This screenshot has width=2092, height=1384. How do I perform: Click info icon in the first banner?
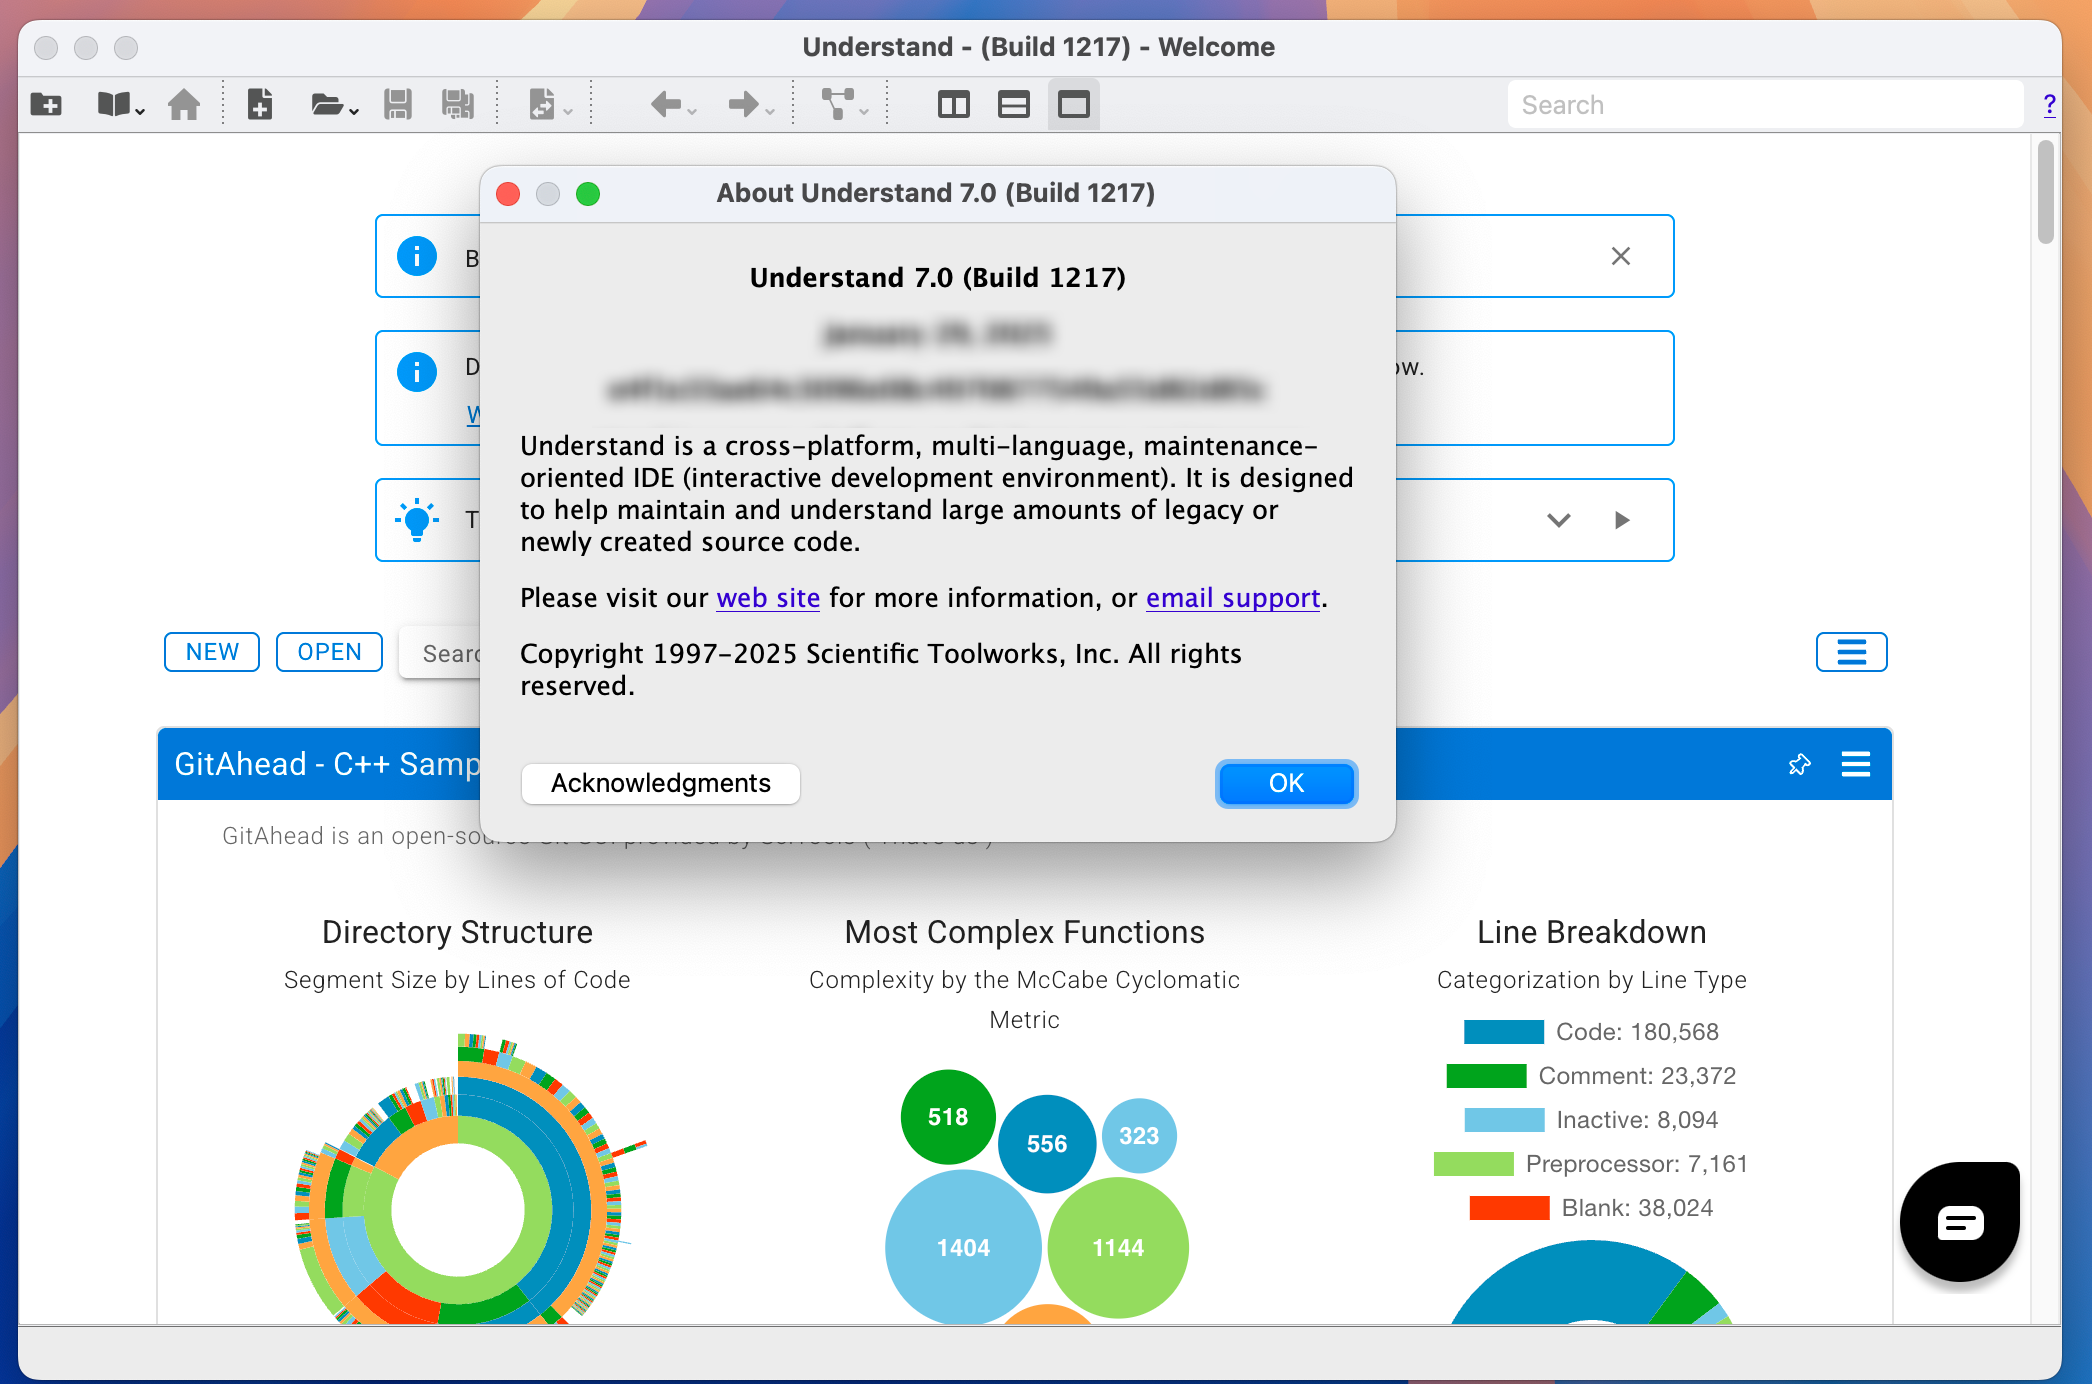tap(417, 256)
